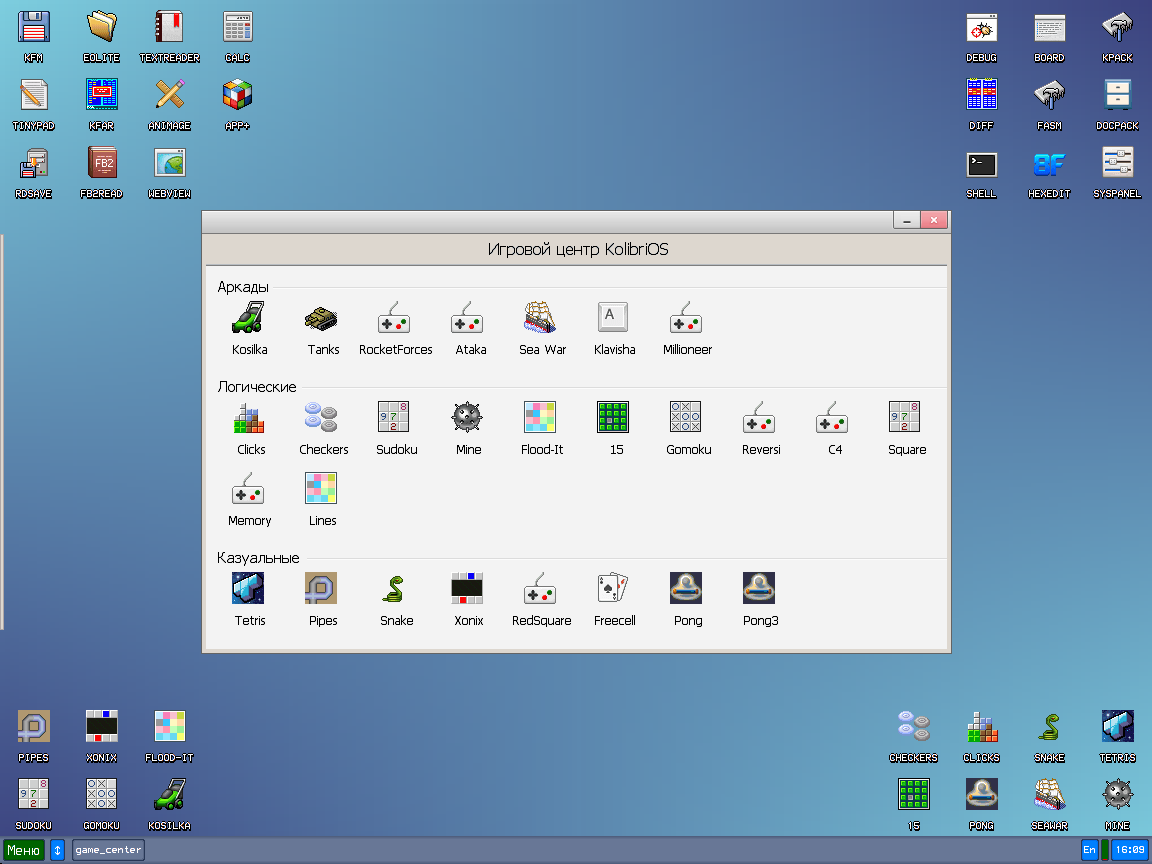
Task: Click the blue arrows taskbar button
Action: 57,850
